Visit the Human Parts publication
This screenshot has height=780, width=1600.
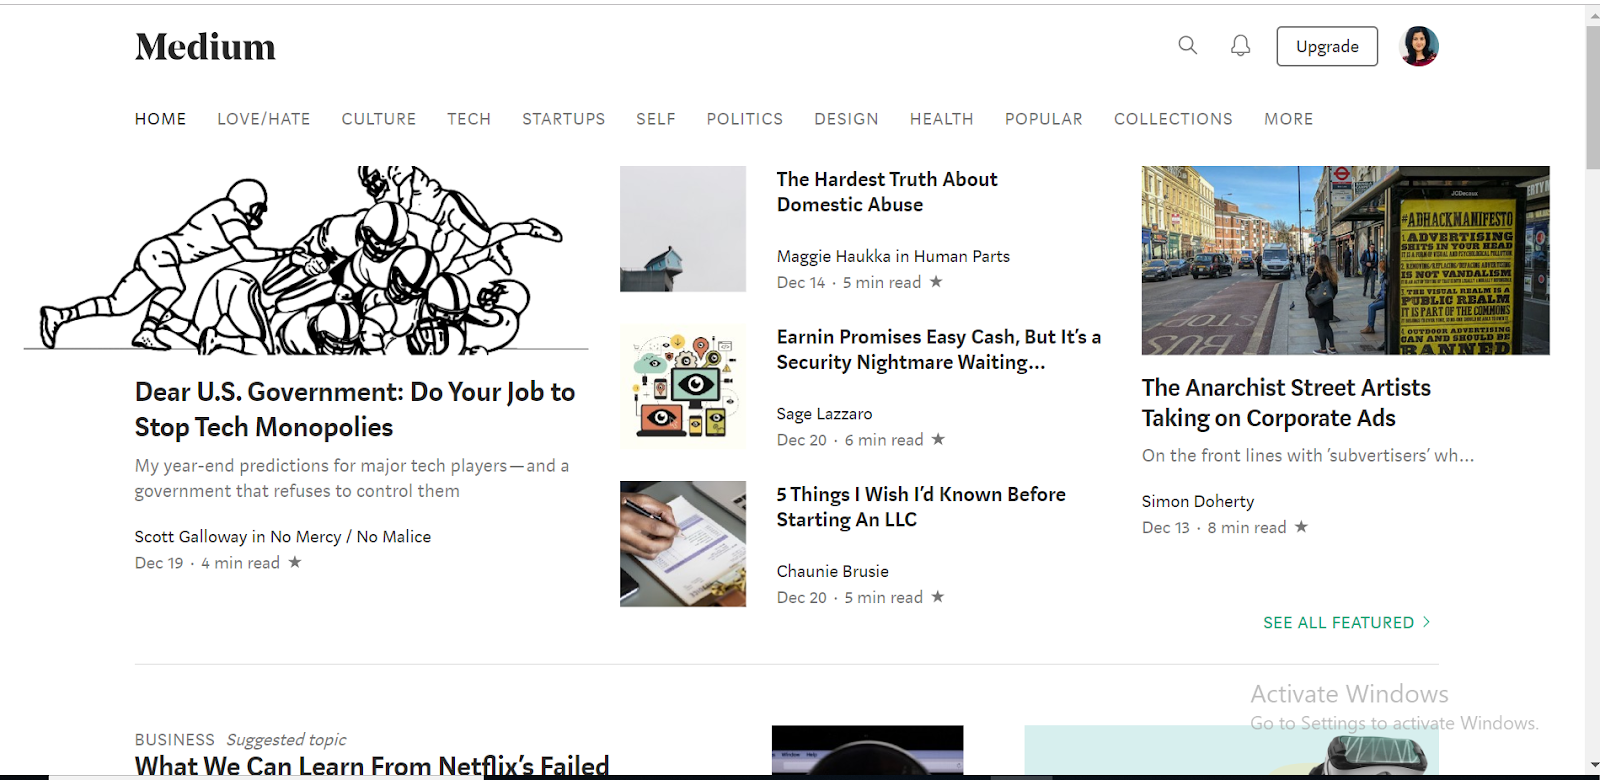[962, 256]
